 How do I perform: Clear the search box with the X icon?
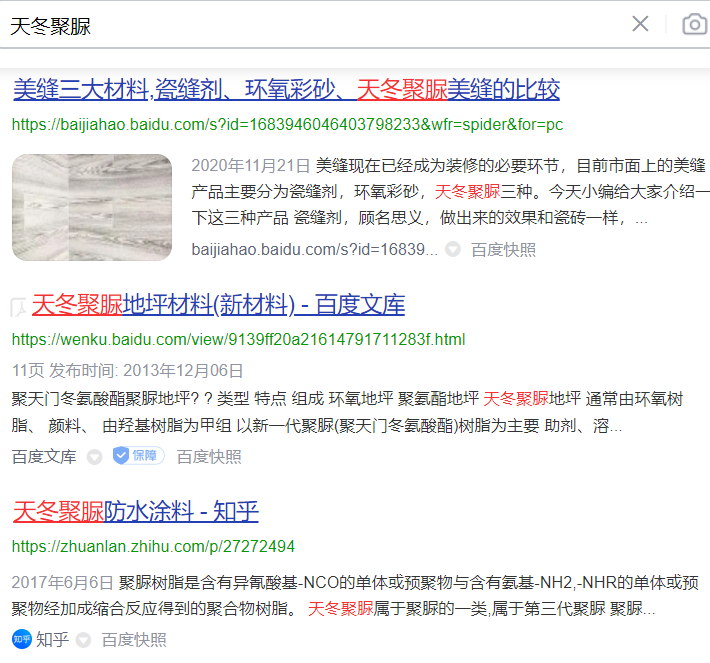pos(640,24)
